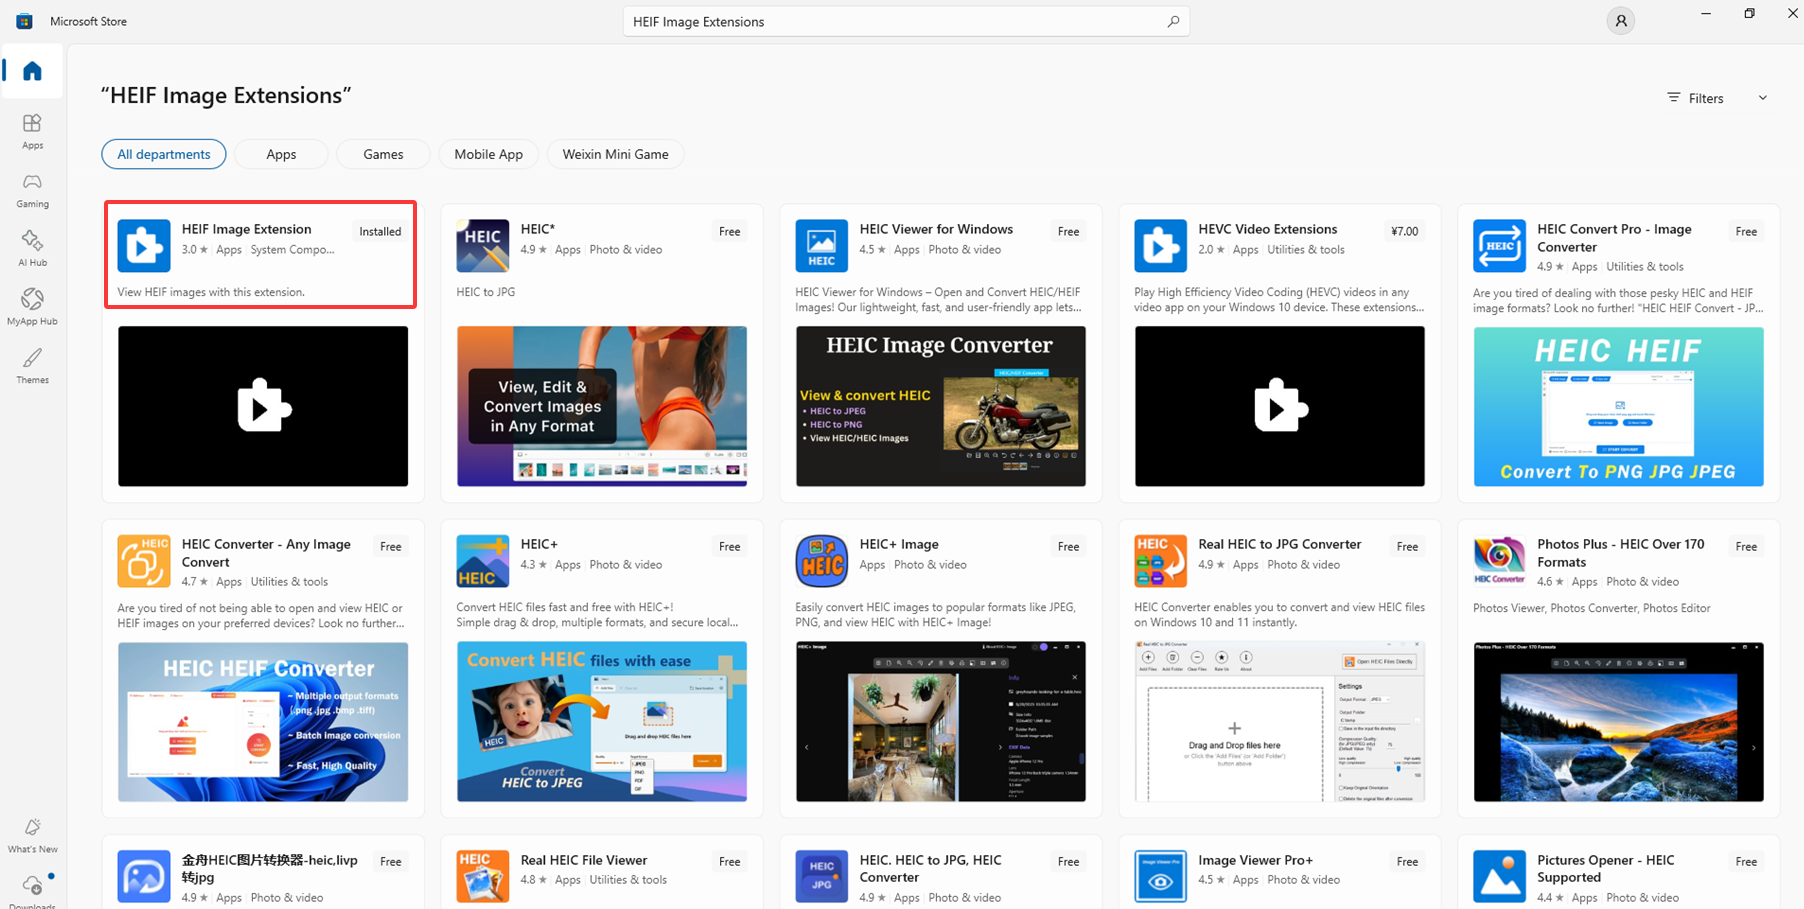Select the Mobile App filter tab

(x=489, y=154)
